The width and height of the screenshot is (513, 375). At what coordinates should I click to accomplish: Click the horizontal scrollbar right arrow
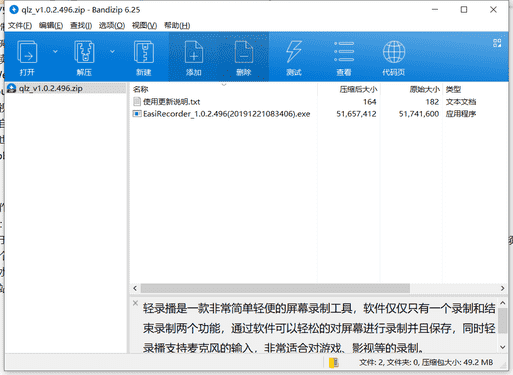[502, 288]
